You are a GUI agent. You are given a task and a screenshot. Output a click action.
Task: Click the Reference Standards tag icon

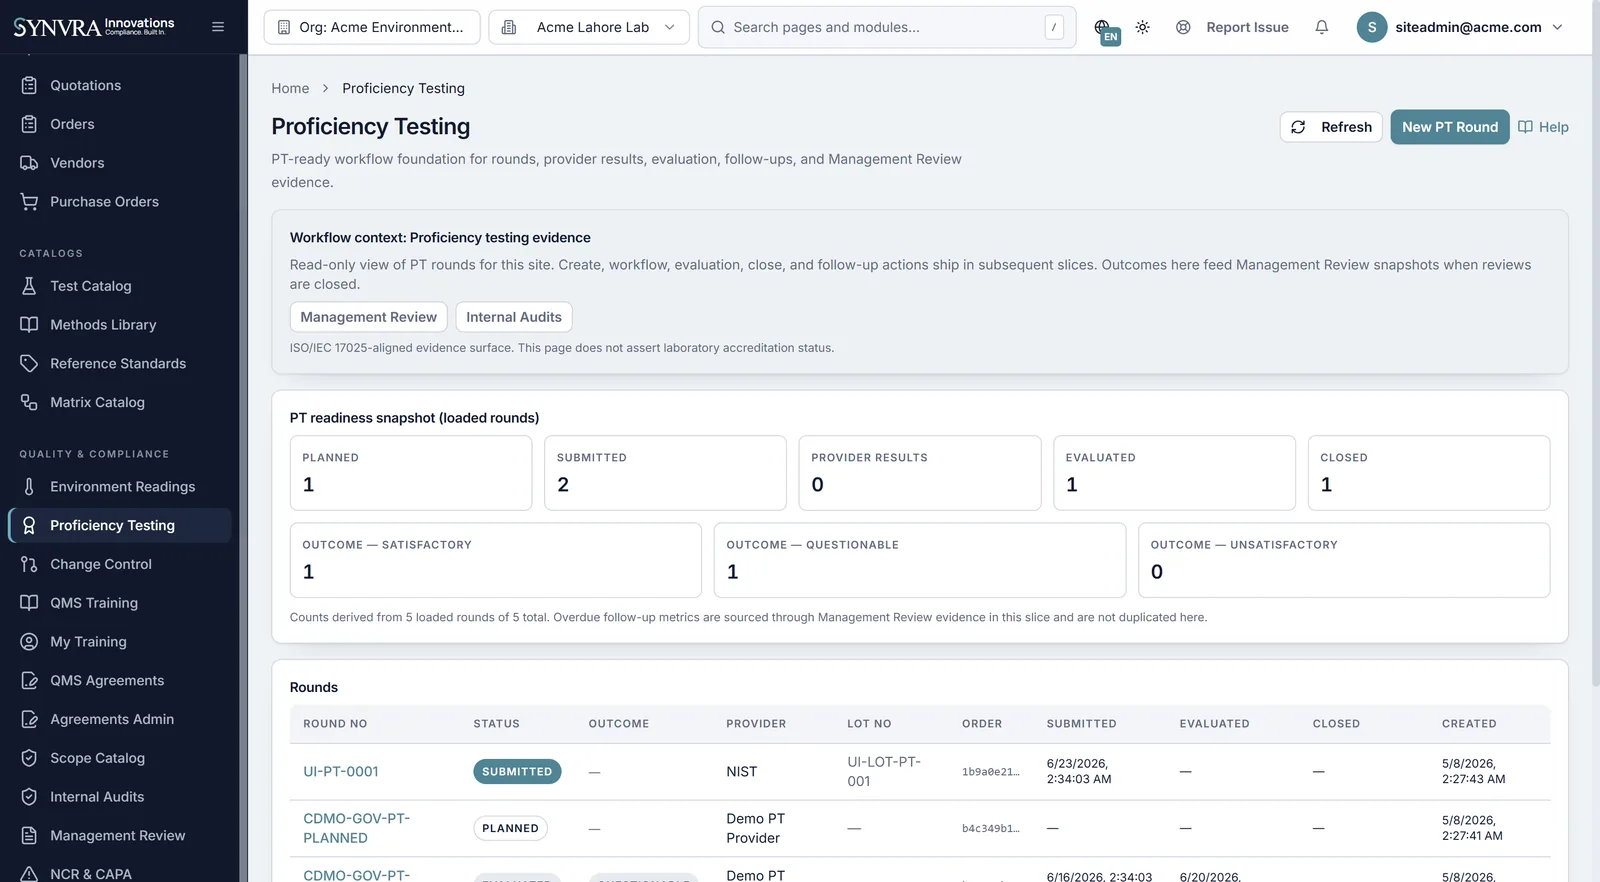pos(29,364)
